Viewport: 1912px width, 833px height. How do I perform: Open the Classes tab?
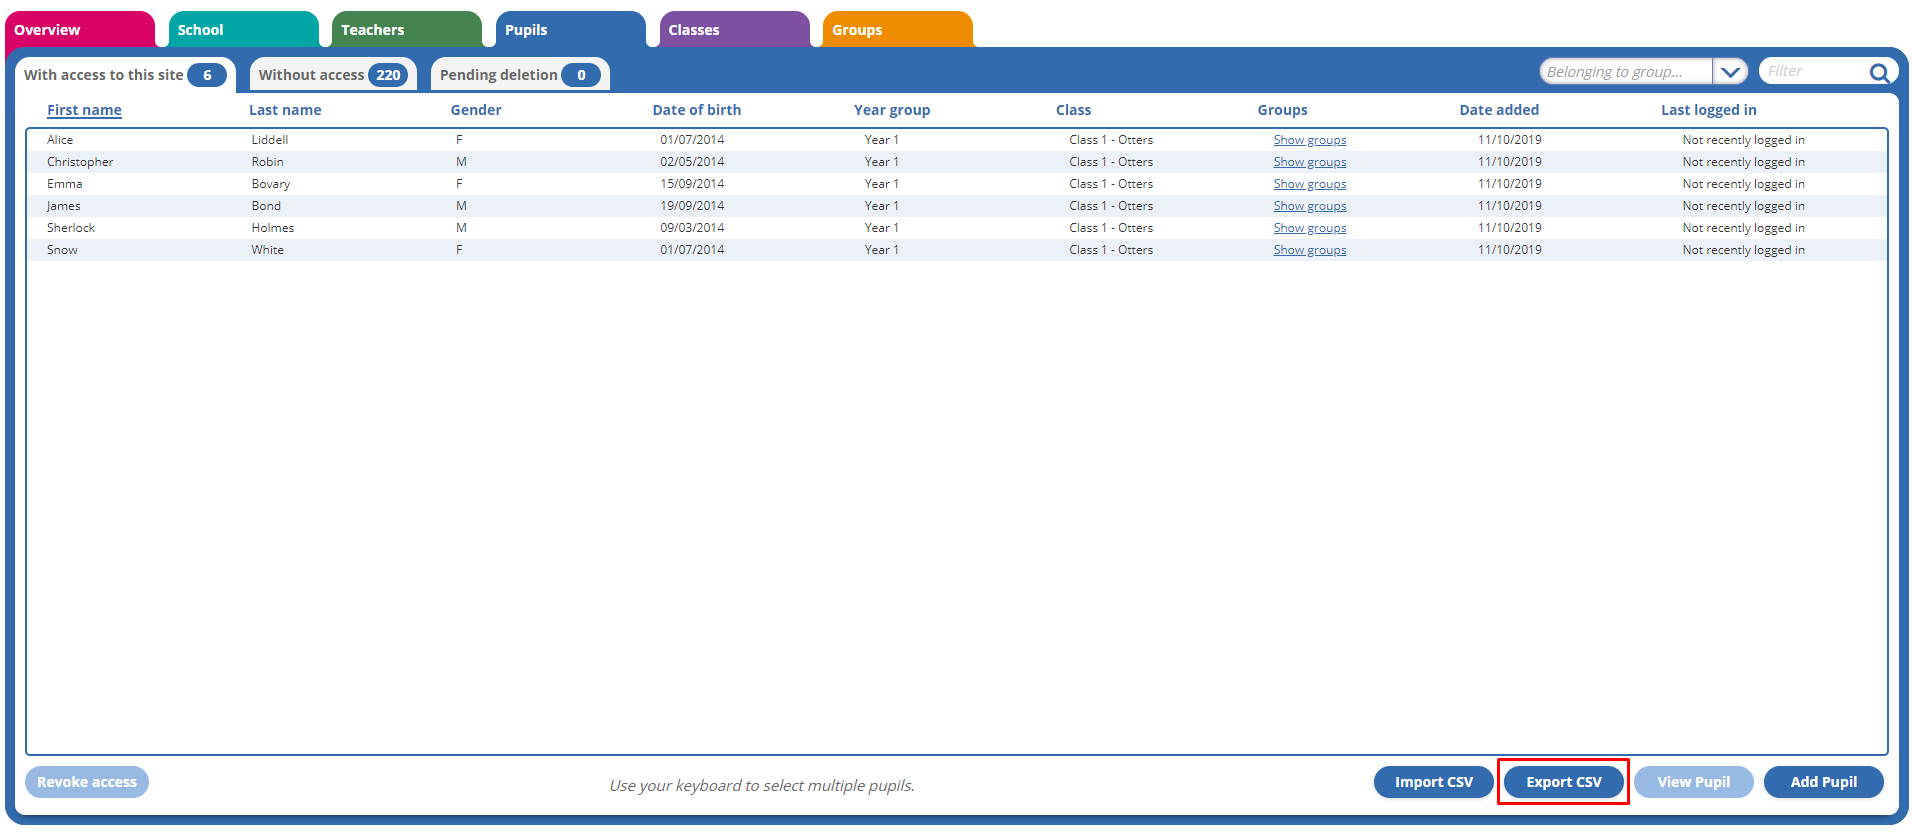[x=733, y=30]
